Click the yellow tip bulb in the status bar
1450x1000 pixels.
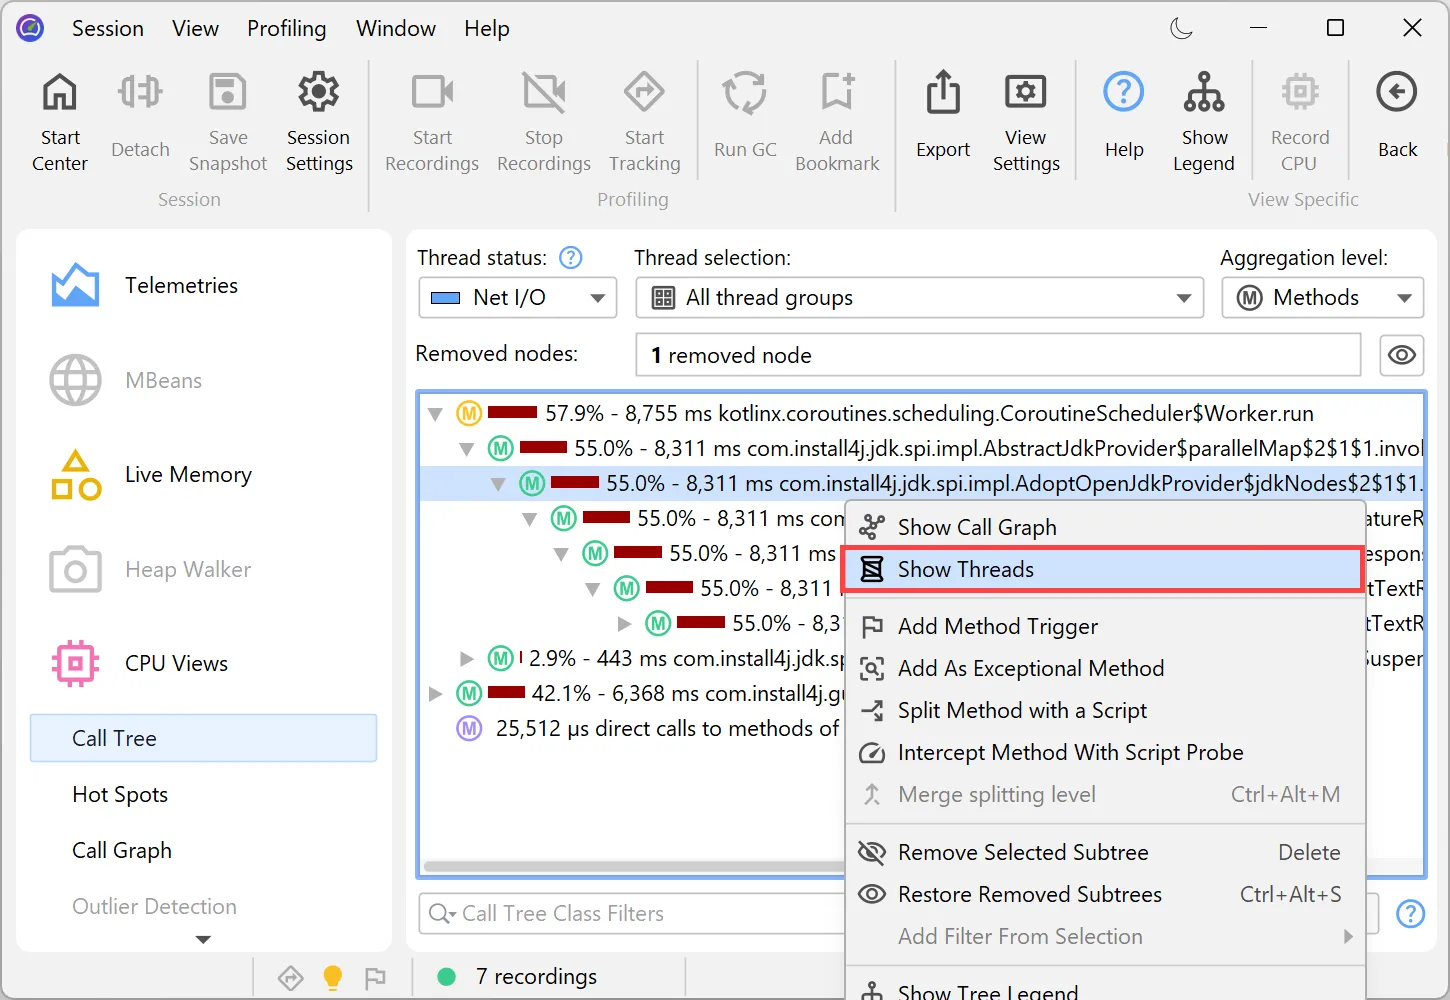point(332,977)
